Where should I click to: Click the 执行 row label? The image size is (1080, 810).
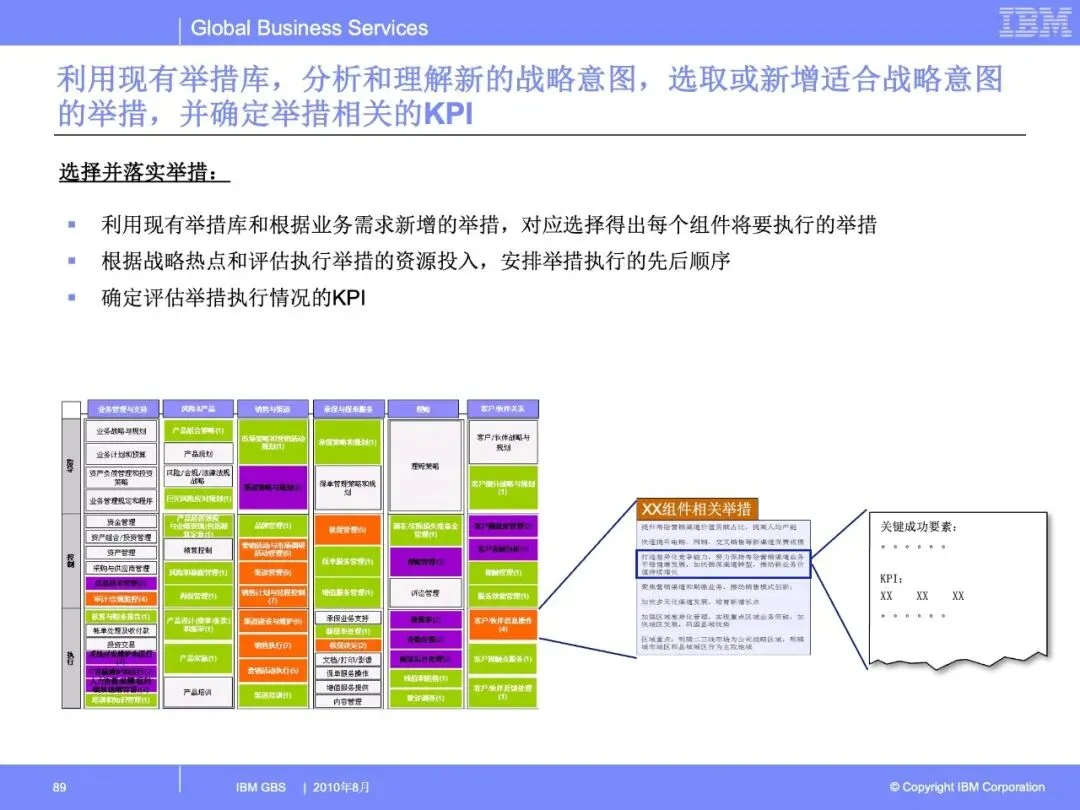tap(71, 658)
